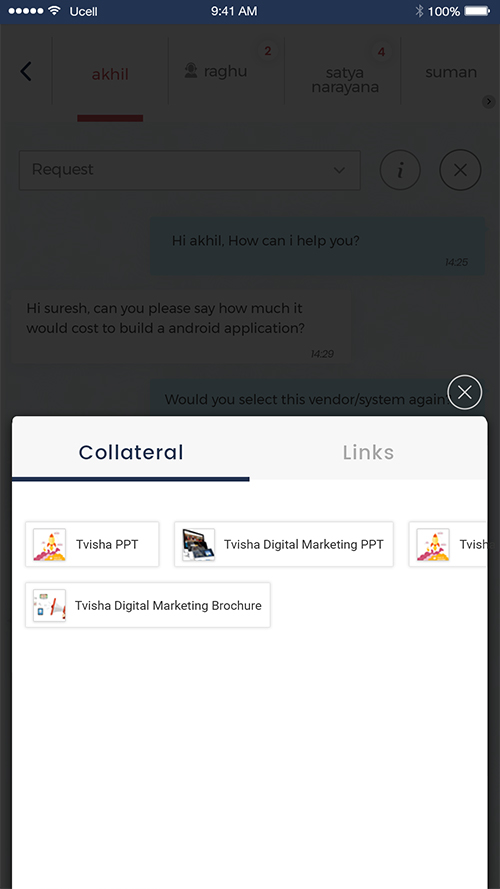Switch to the Links tab
The width and height of the screenshot is (500, 889).
pyautogui.click(x=368, y=452)
